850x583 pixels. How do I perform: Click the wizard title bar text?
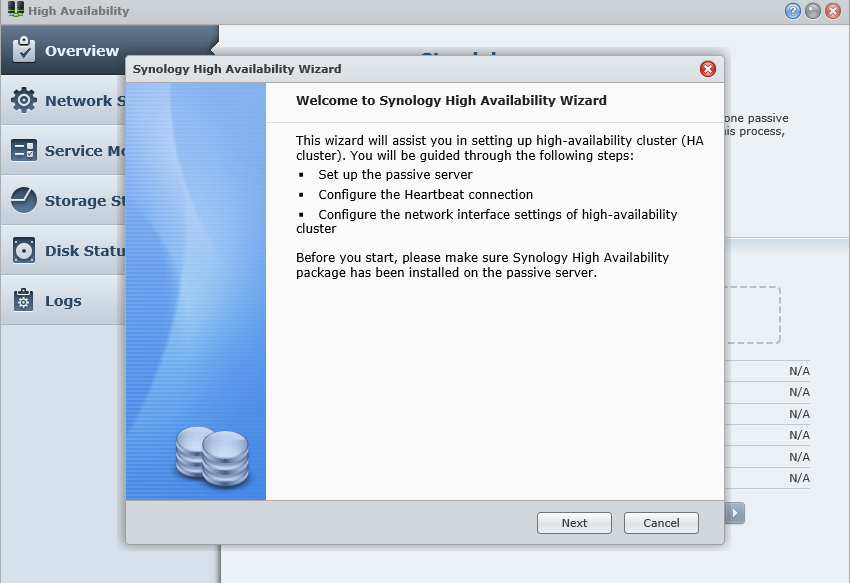click(237, 69)
